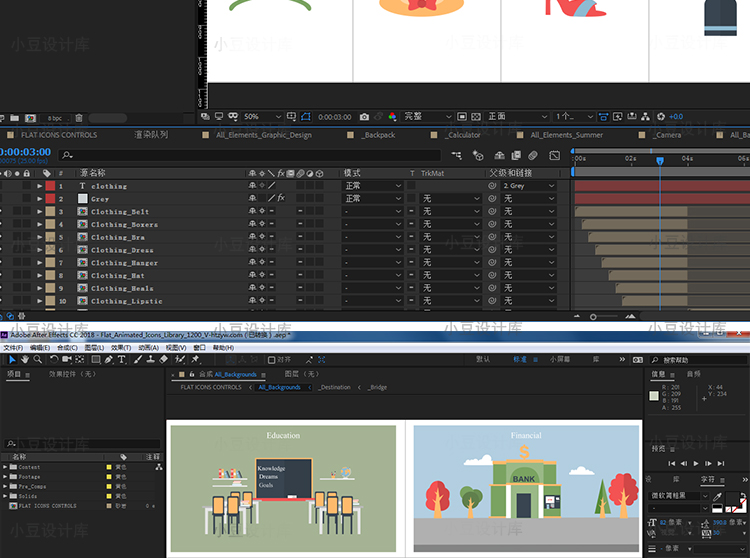Click the _Destination breadcrumb link
Image resolution: width=750 pixels, height=558 pixels.
(x=335, y=387)
